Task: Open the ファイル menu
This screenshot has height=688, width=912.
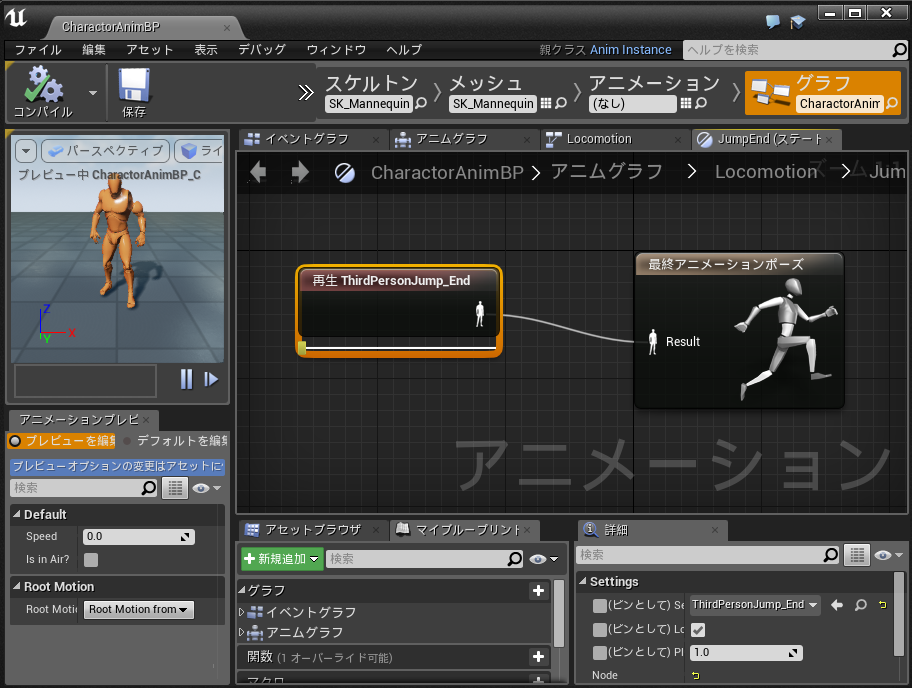Action: click(38, 50)
